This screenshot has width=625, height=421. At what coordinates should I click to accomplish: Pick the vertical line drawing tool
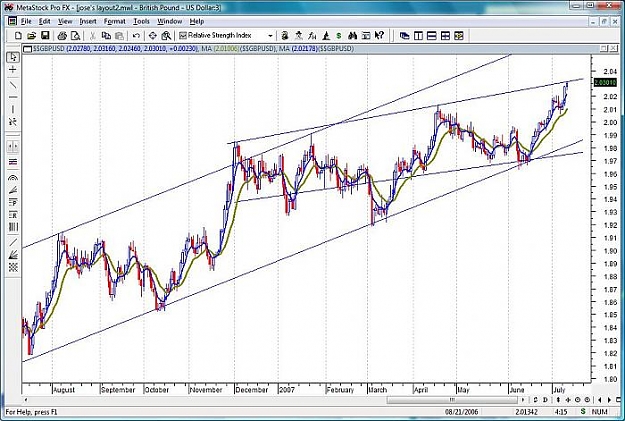pos(13,109)
